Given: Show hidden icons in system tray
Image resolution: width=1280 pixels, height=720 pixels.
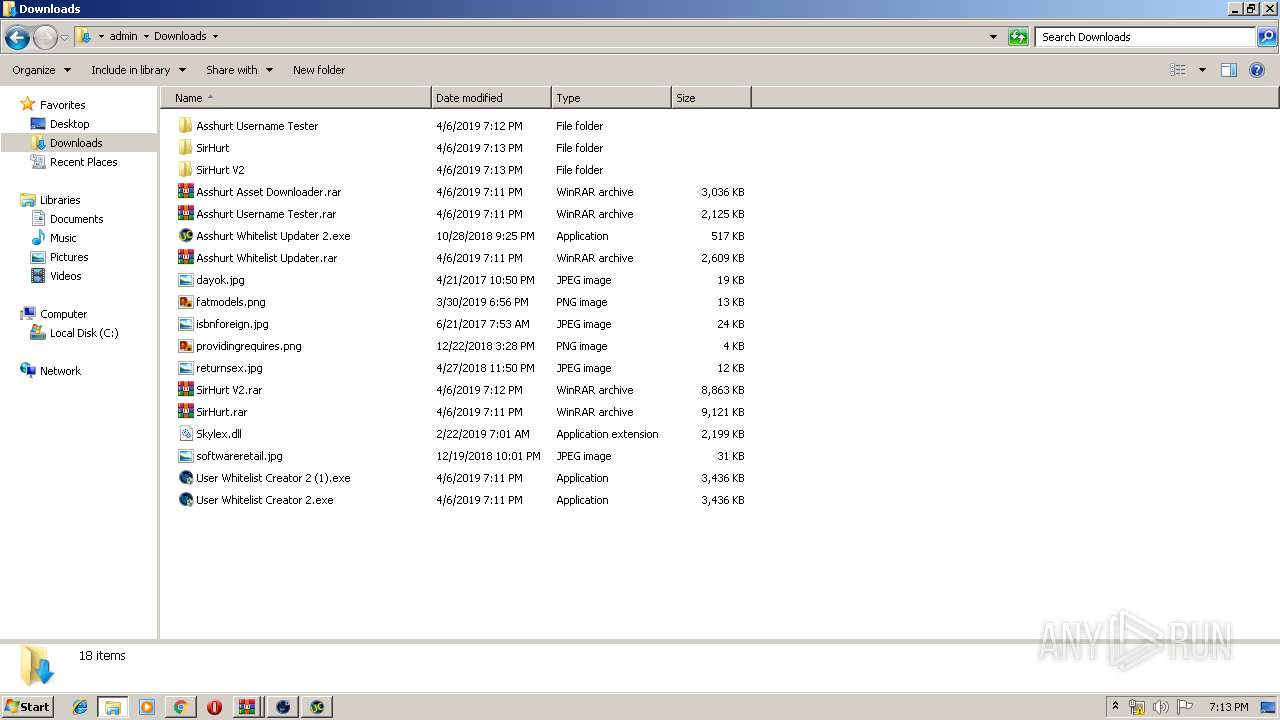Looking at the screenshot, I should click(1115, 707).
